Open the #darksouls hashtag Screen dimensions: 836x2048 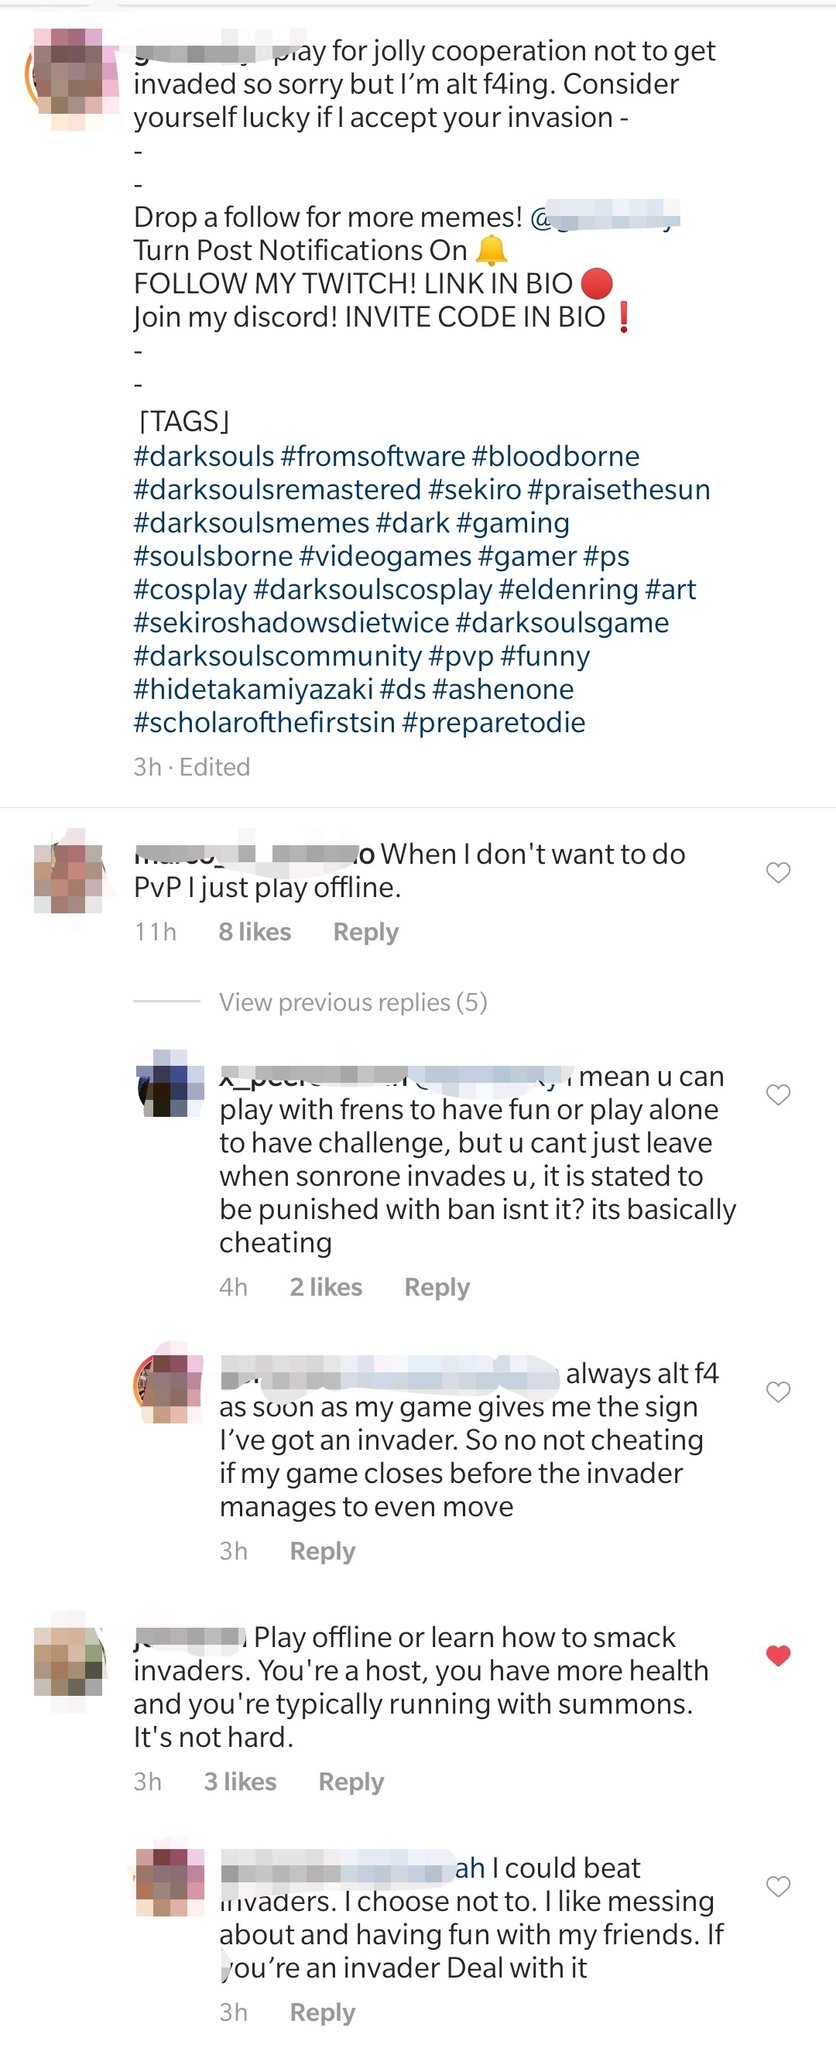click(204, 456)
